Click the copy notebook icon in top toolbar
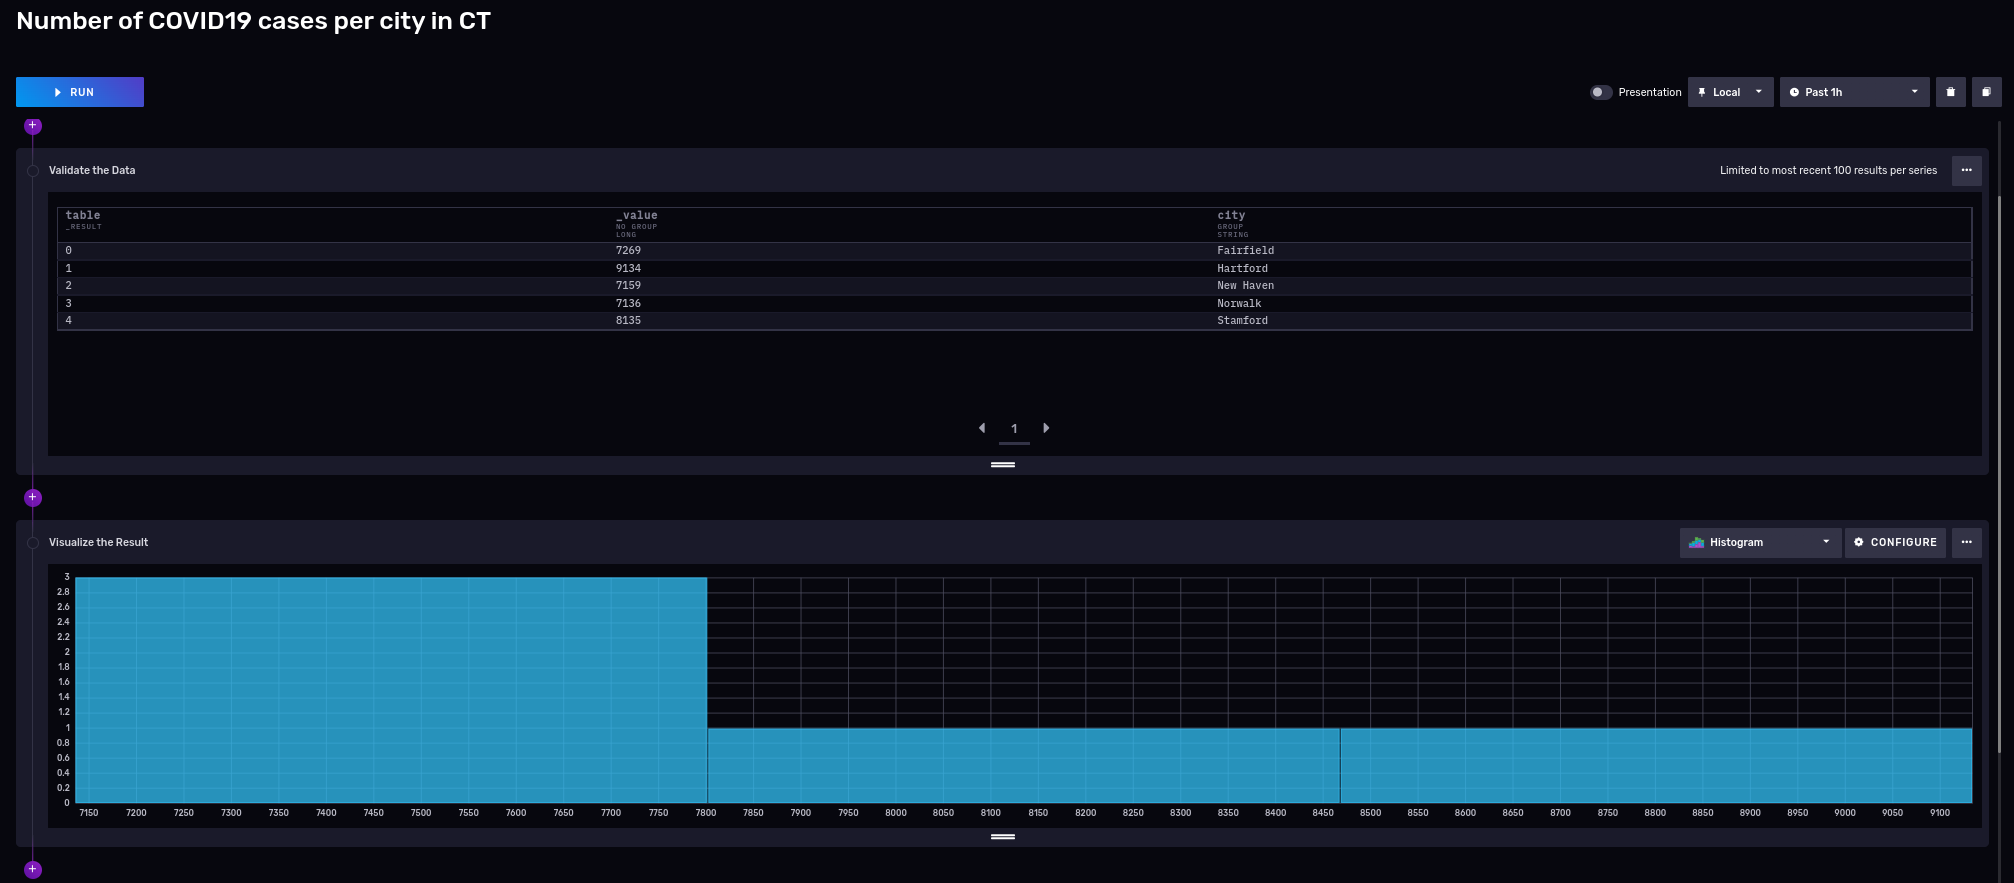The image size is (2014, 883). (x=1986, y=92)
